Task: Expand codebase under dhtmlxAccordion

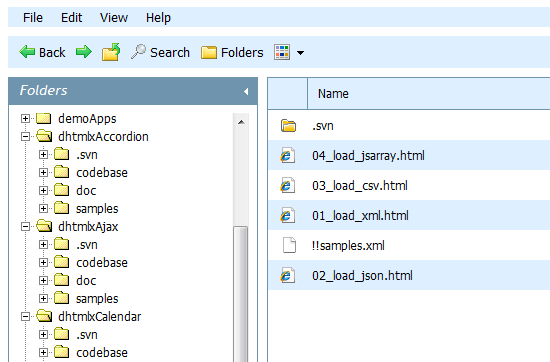Action: pos(43,173)
